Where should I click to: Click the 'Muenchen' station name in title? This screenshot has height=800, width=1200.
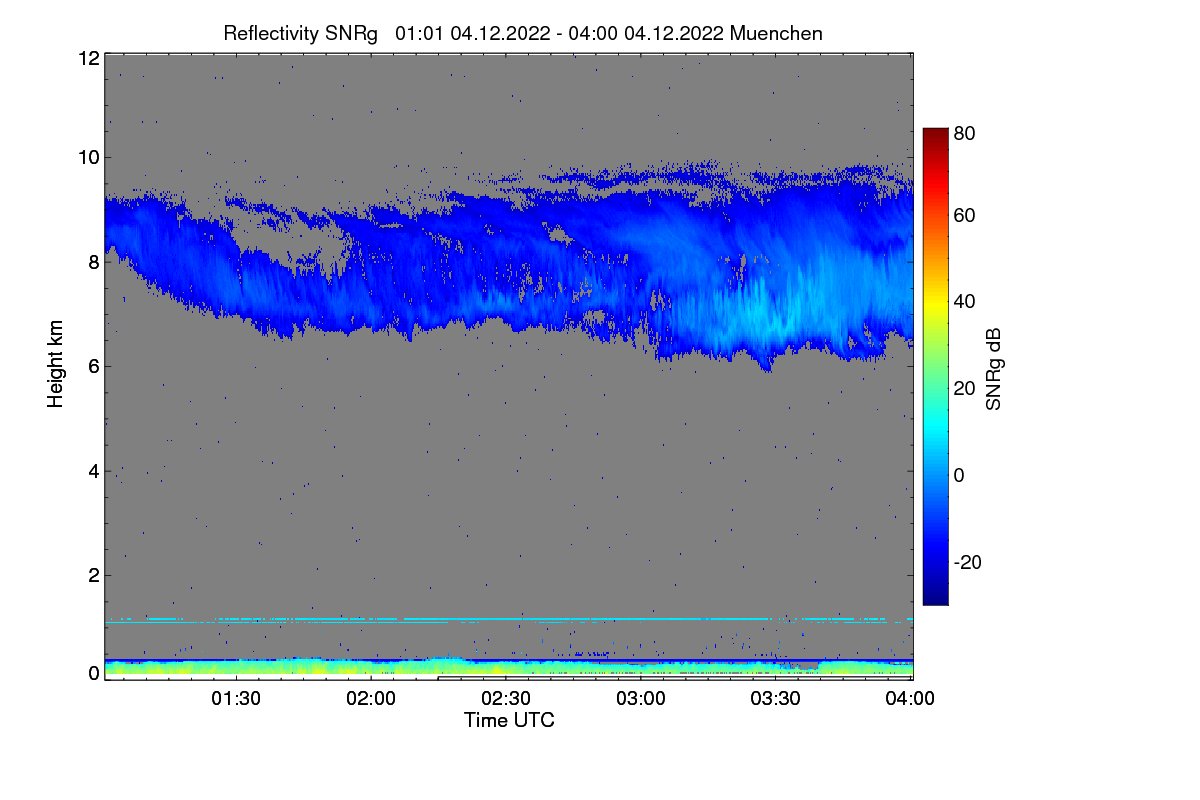pyautogui.click(x=776, y=33)
